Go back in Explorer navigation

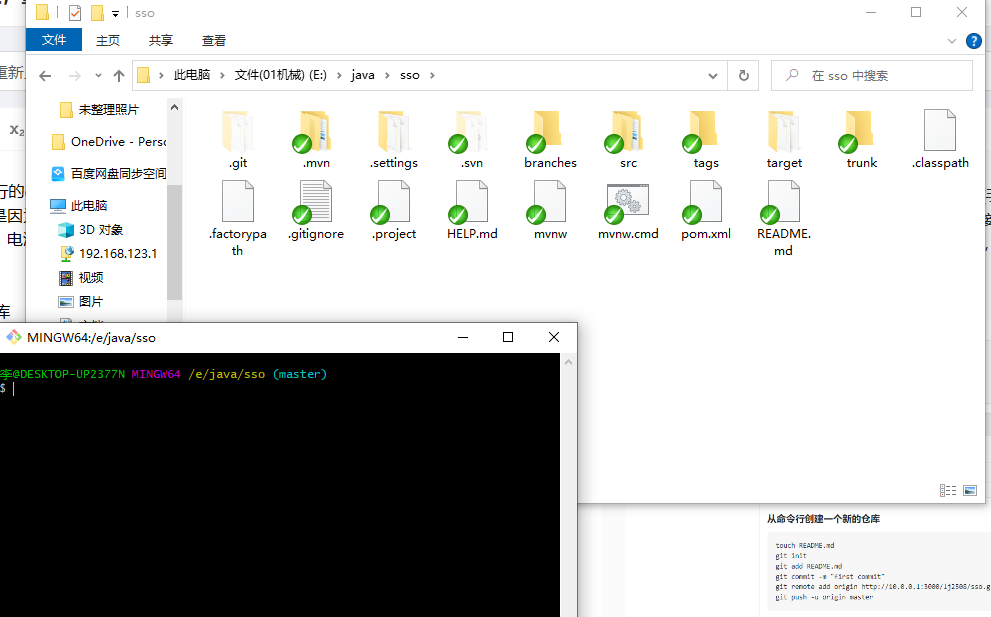coord(45,76)
